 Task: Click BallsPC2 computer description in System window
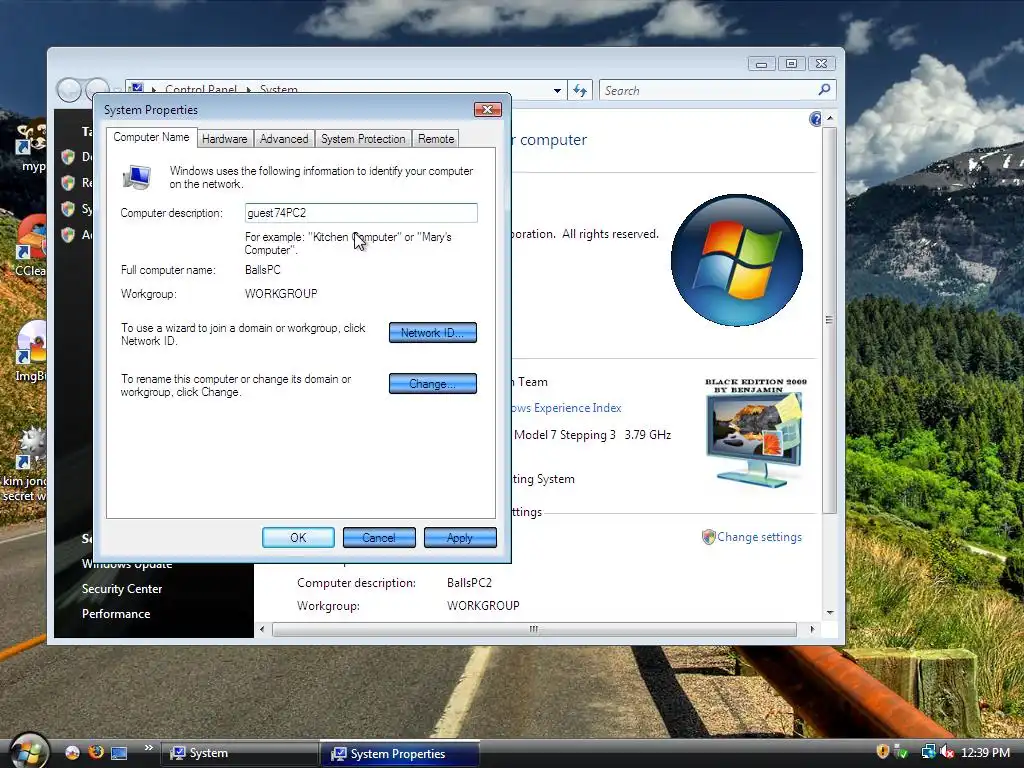(470, 583)
